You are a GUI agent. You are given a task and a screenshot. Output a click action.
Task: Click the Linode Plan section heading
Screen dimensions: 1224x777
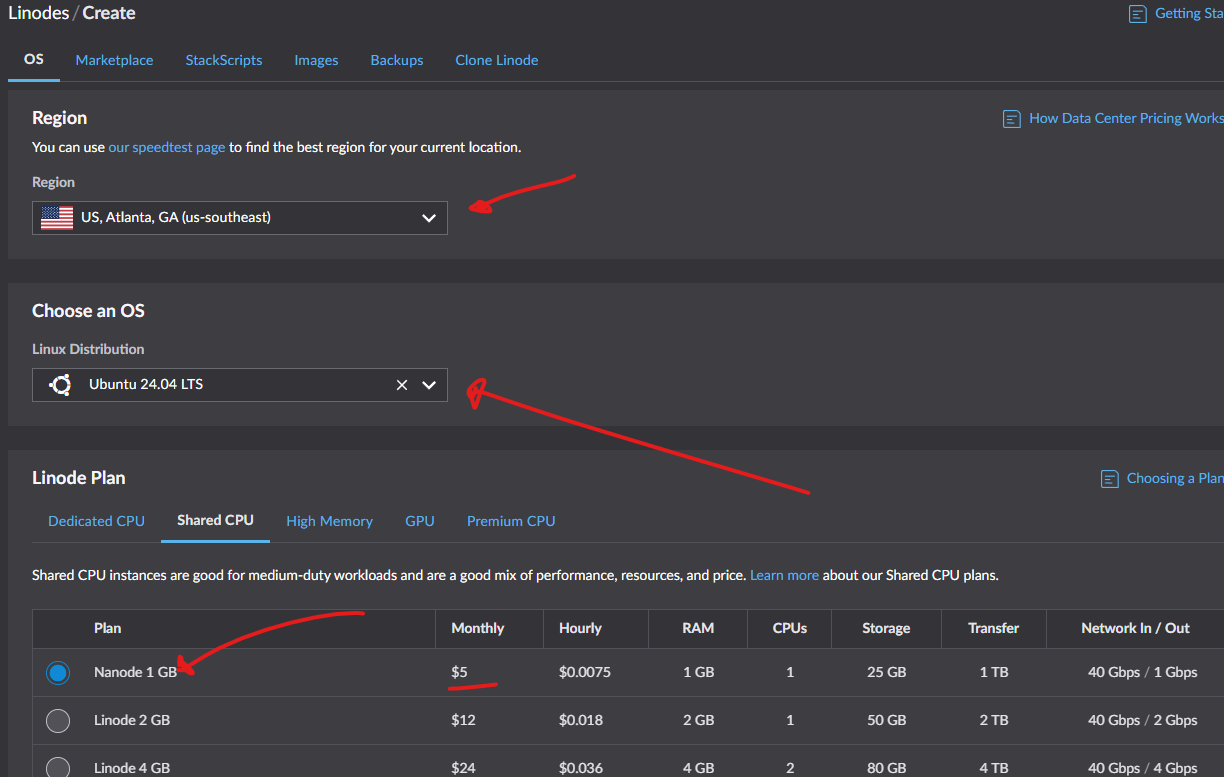79,478
